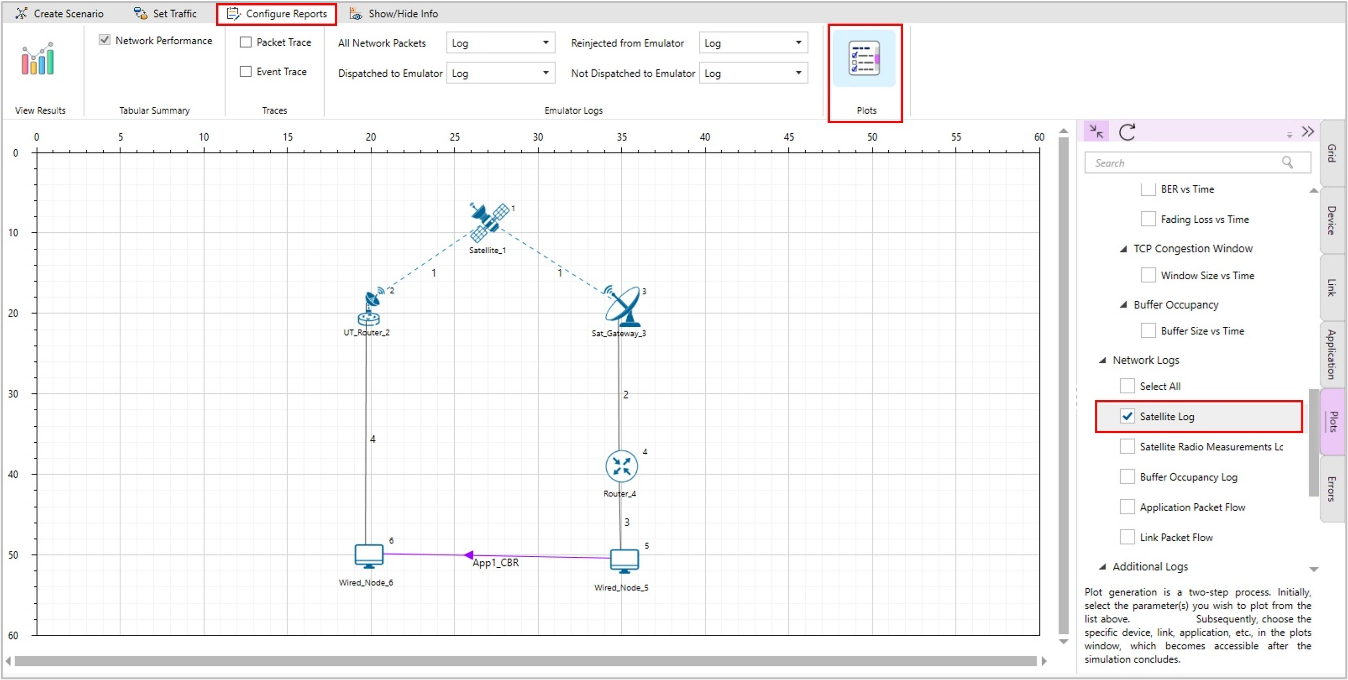Click the collapse arrows icon in side panel
The width and height of the screenshot is (1348, 680).
(x=1097, y=132)
